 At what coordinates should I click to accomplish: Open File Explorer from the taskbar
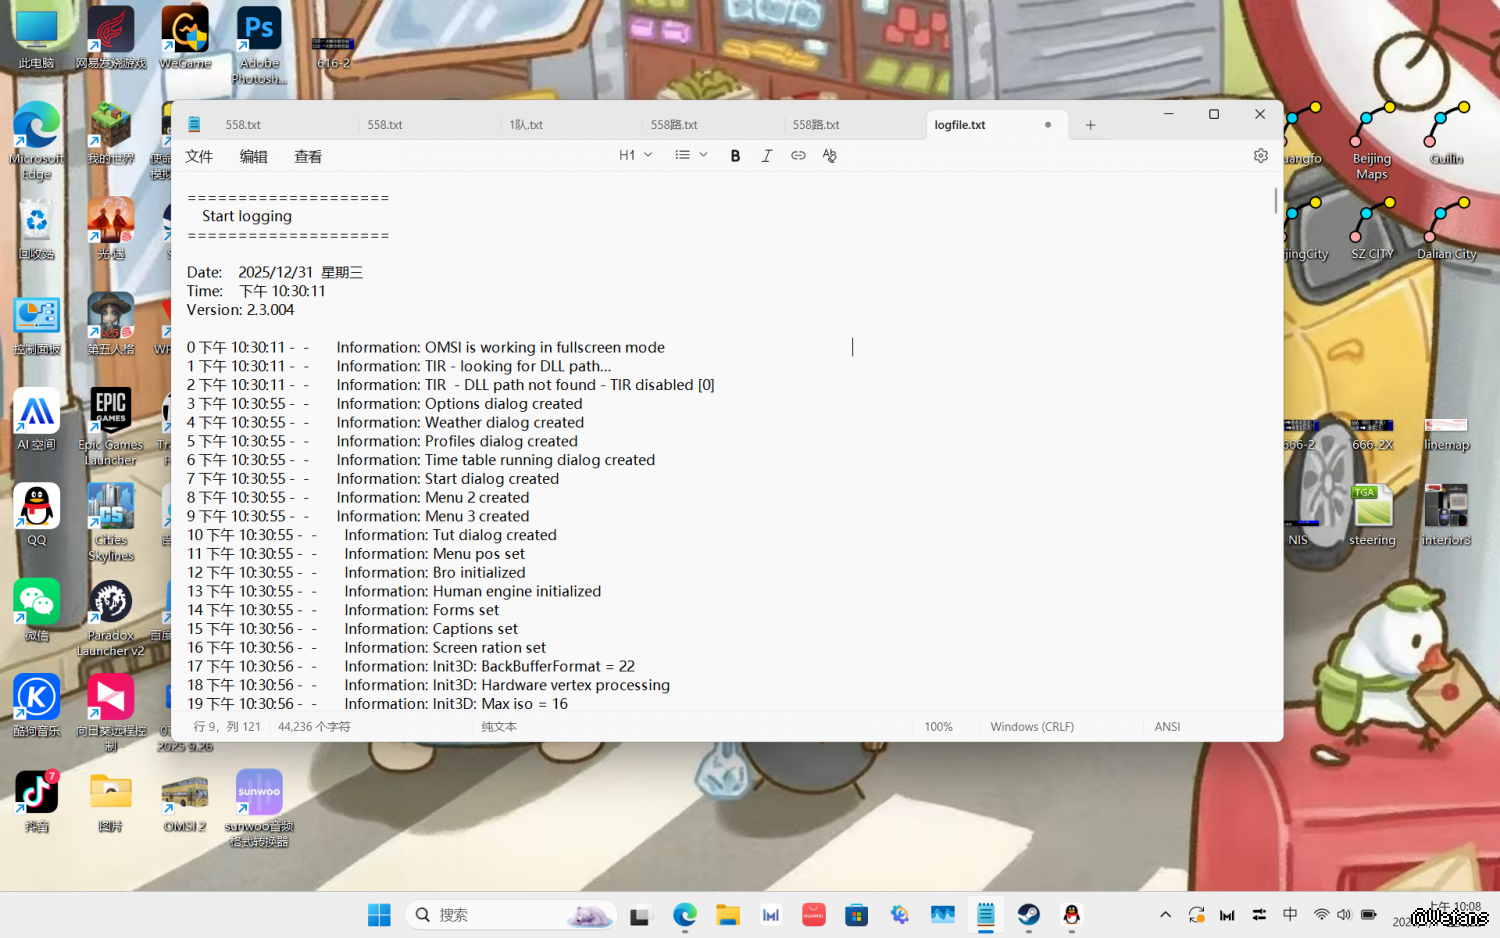point(727,915)
